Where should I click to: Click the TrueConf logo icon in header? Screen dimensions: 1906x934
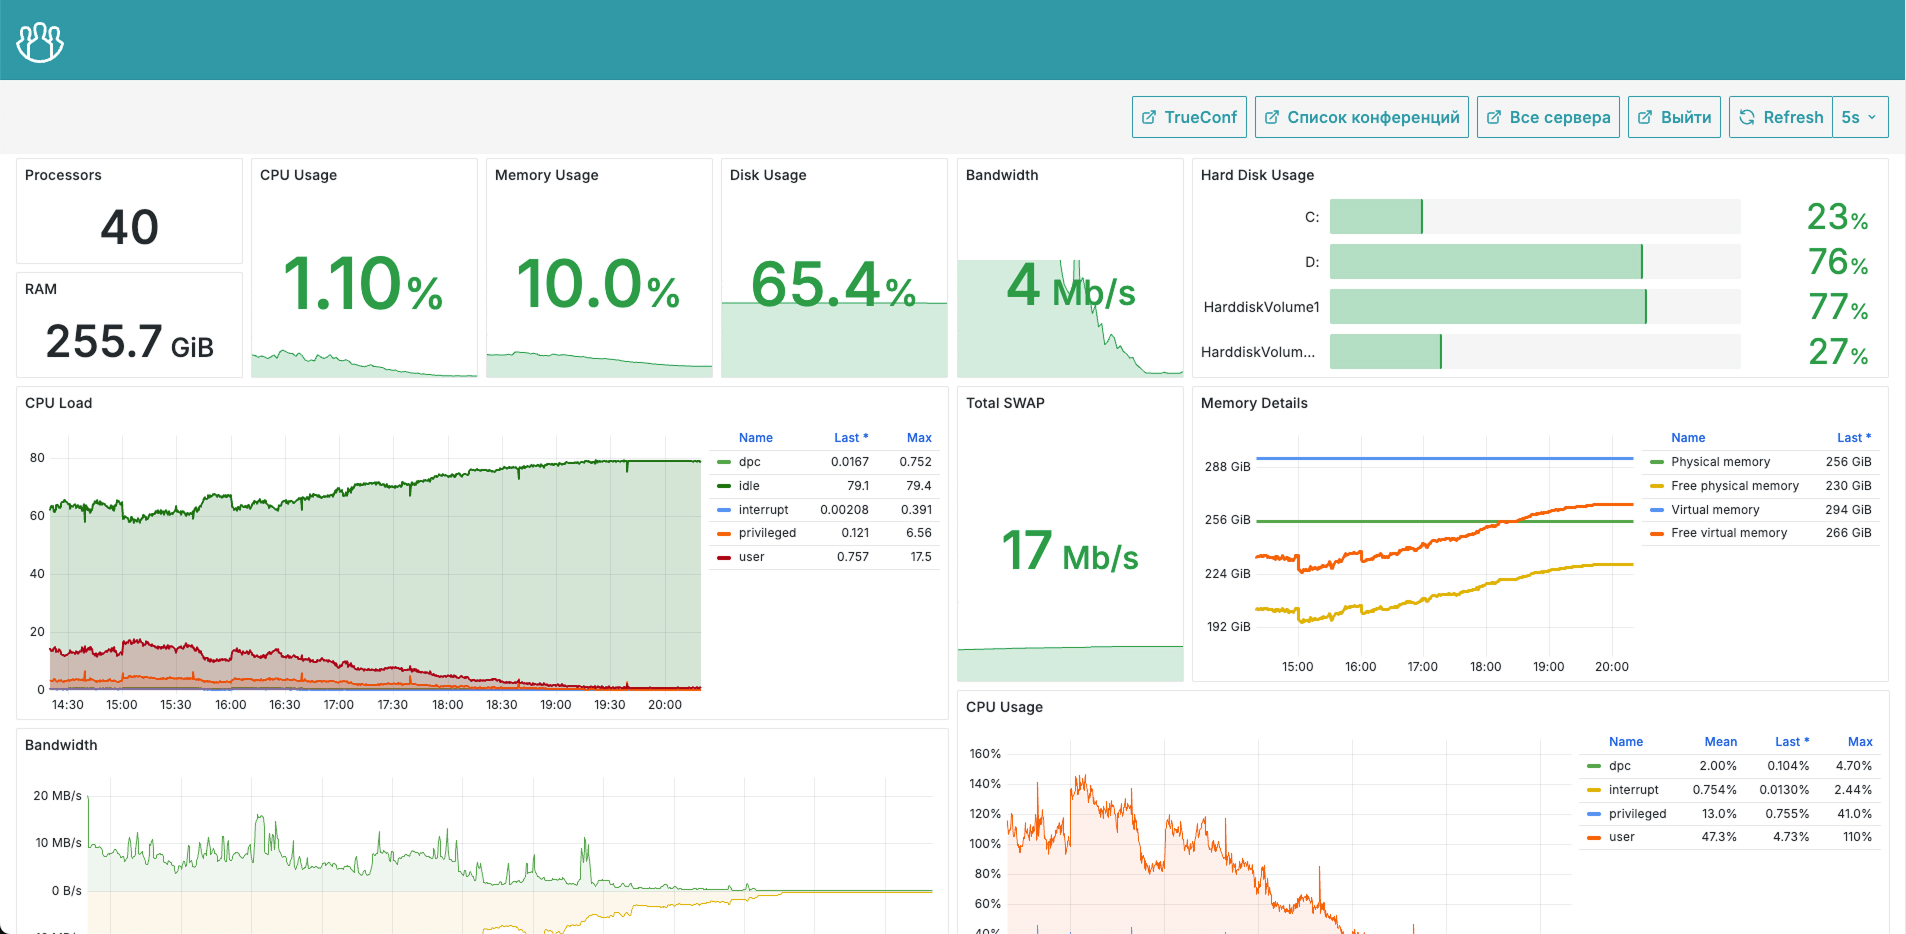point(40,42)
